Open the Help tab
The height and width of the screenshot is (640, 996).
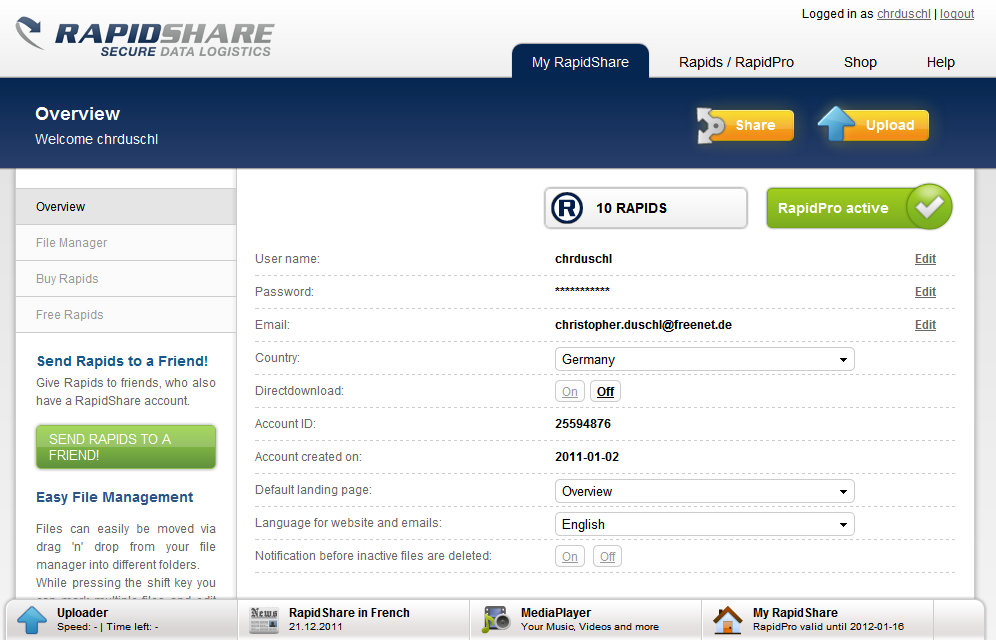[x=940, y=62]
